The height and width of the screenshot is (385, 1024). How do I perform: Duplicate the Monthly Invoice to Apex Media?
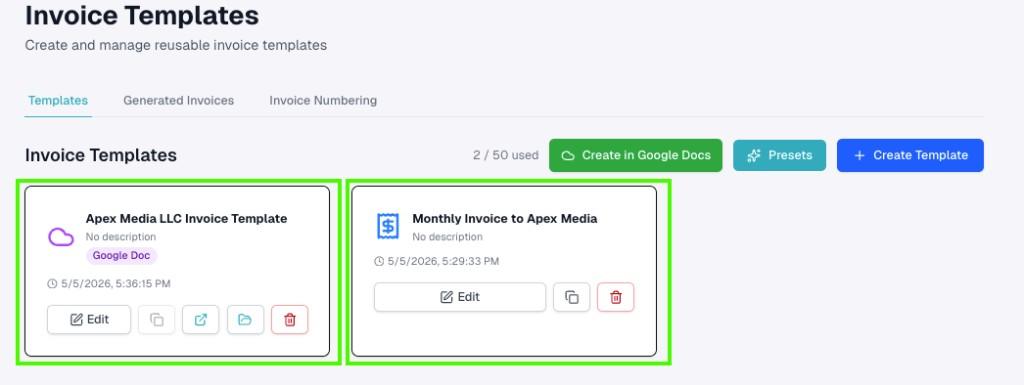571,297
